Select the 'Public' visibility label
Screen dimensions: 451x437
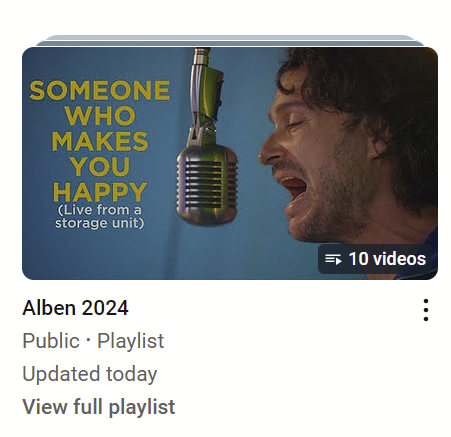tap(51, 341)
